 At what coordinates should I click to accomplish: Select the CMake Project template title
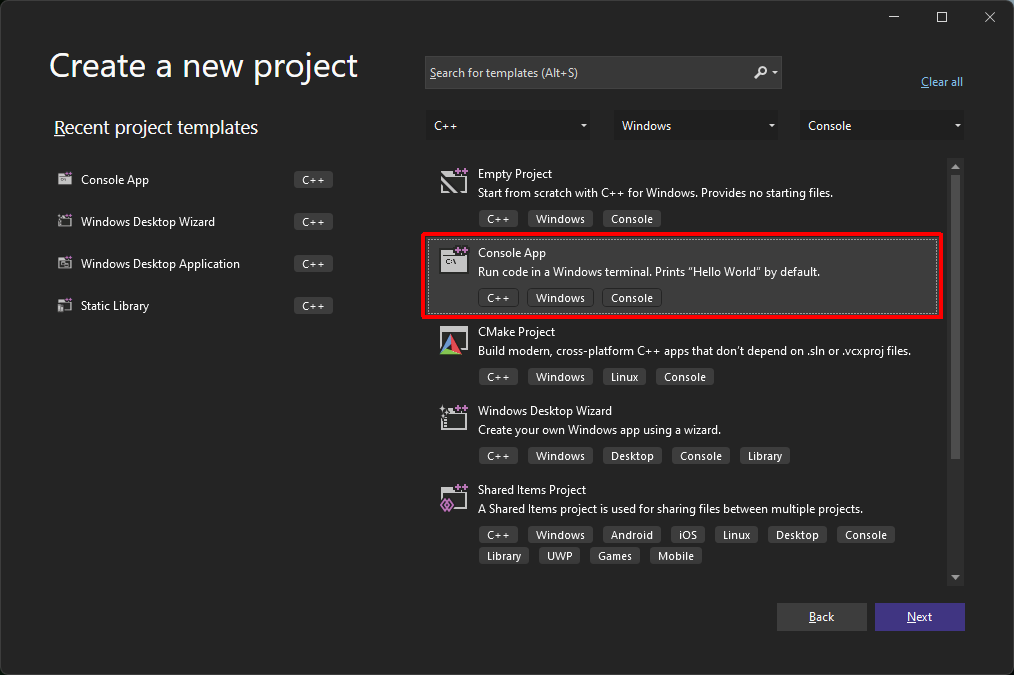pyautogui.click(x=516, y=332)
